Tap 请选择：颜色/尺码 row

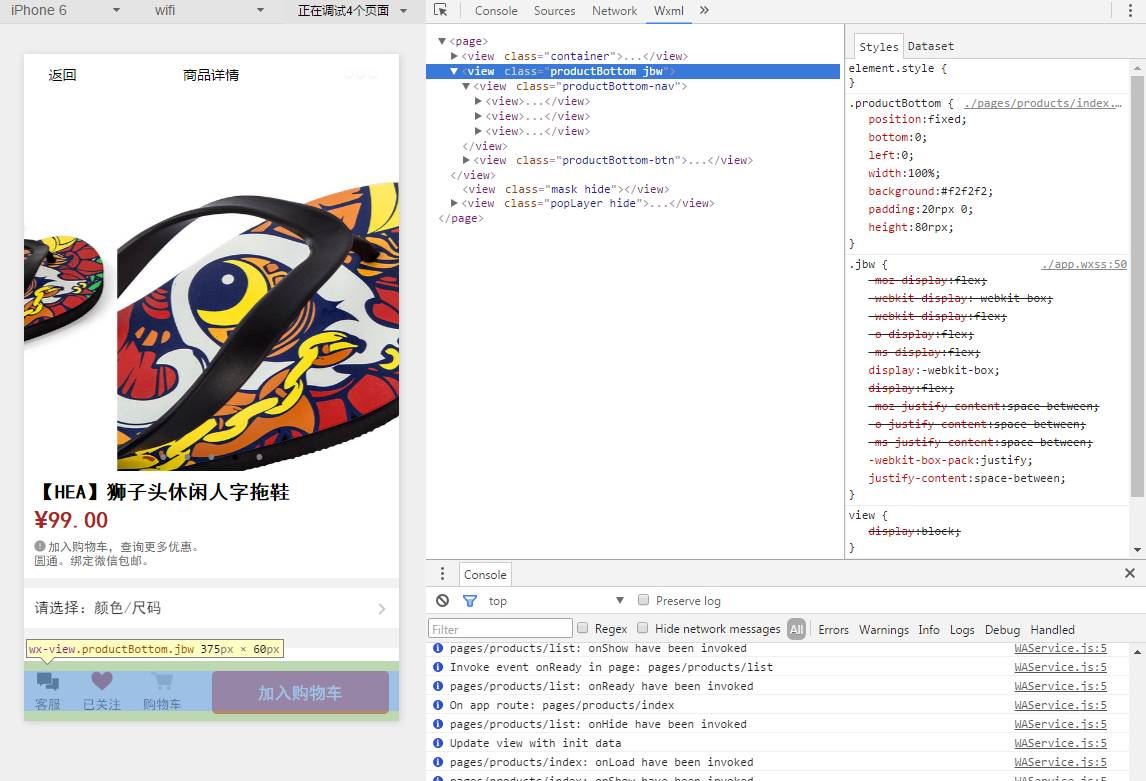(211, 608)
